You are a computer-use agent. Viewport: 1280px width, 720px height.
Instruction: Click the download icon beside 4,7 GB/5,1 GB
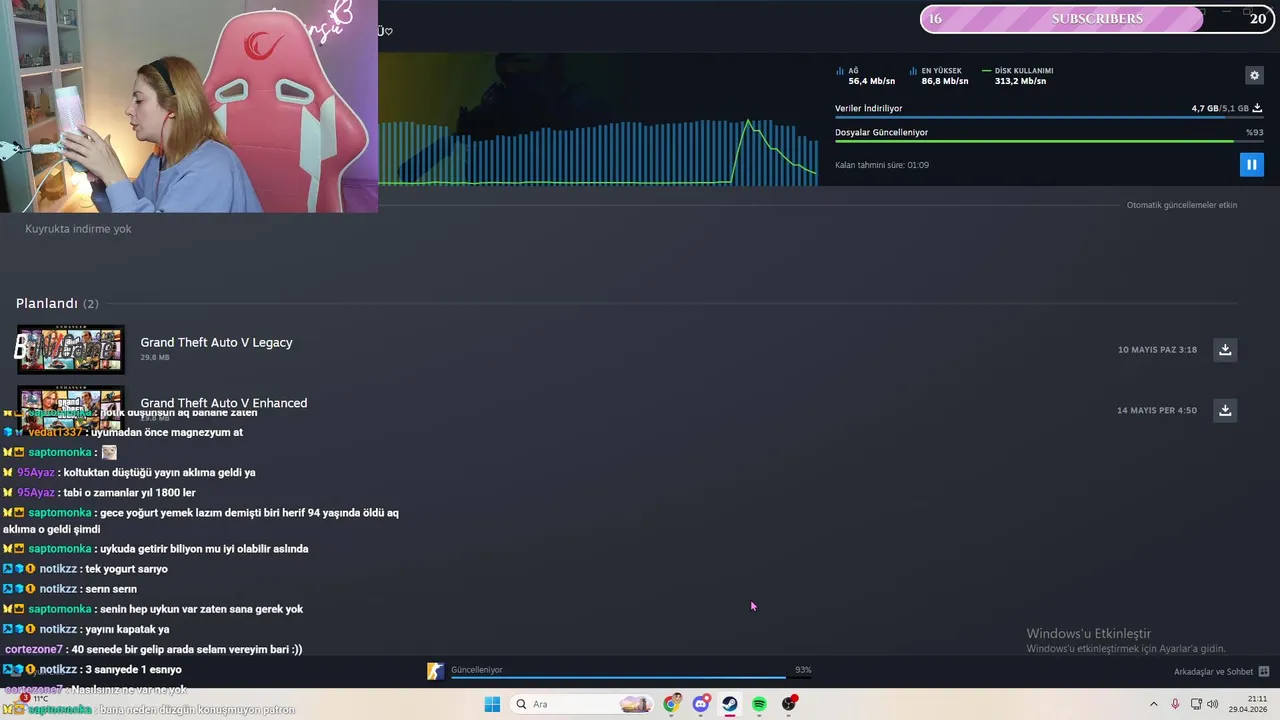[x=1257, y=108]
